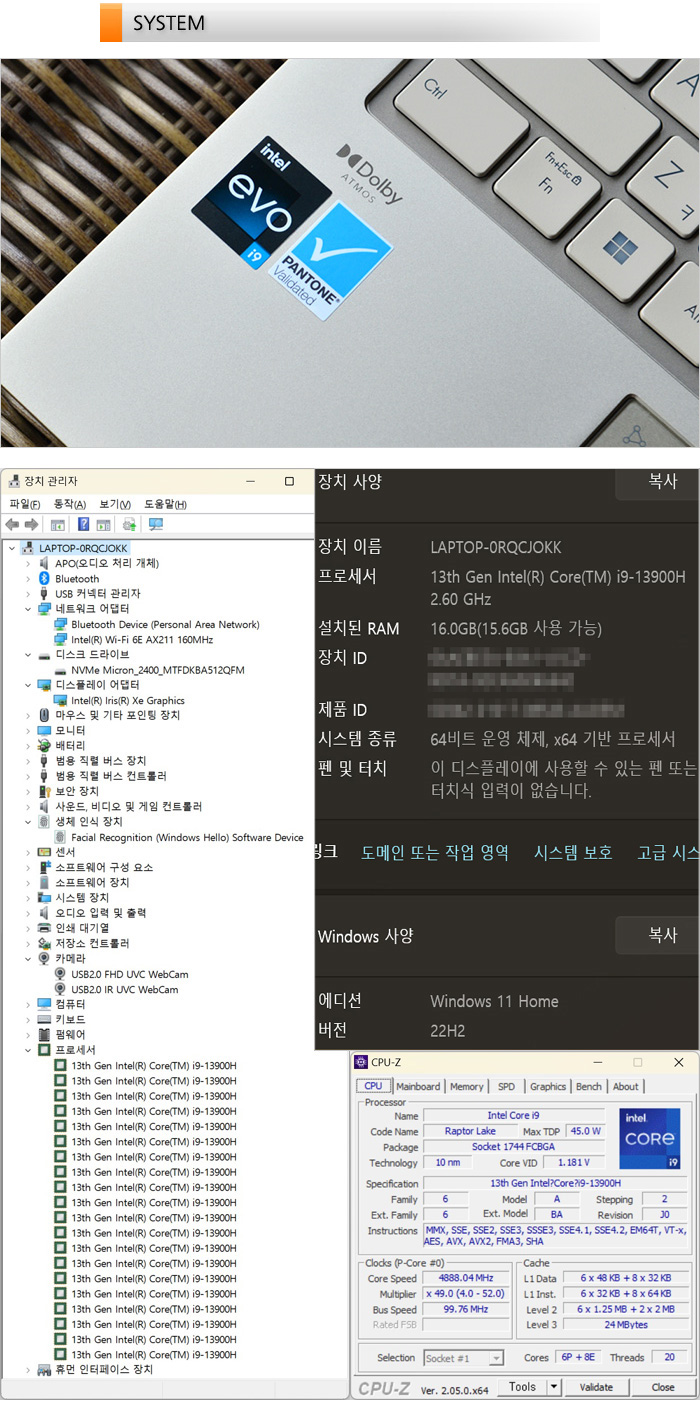Click the webcam icon beside 카메라
700x1405 pixels.
coord(44,958)
